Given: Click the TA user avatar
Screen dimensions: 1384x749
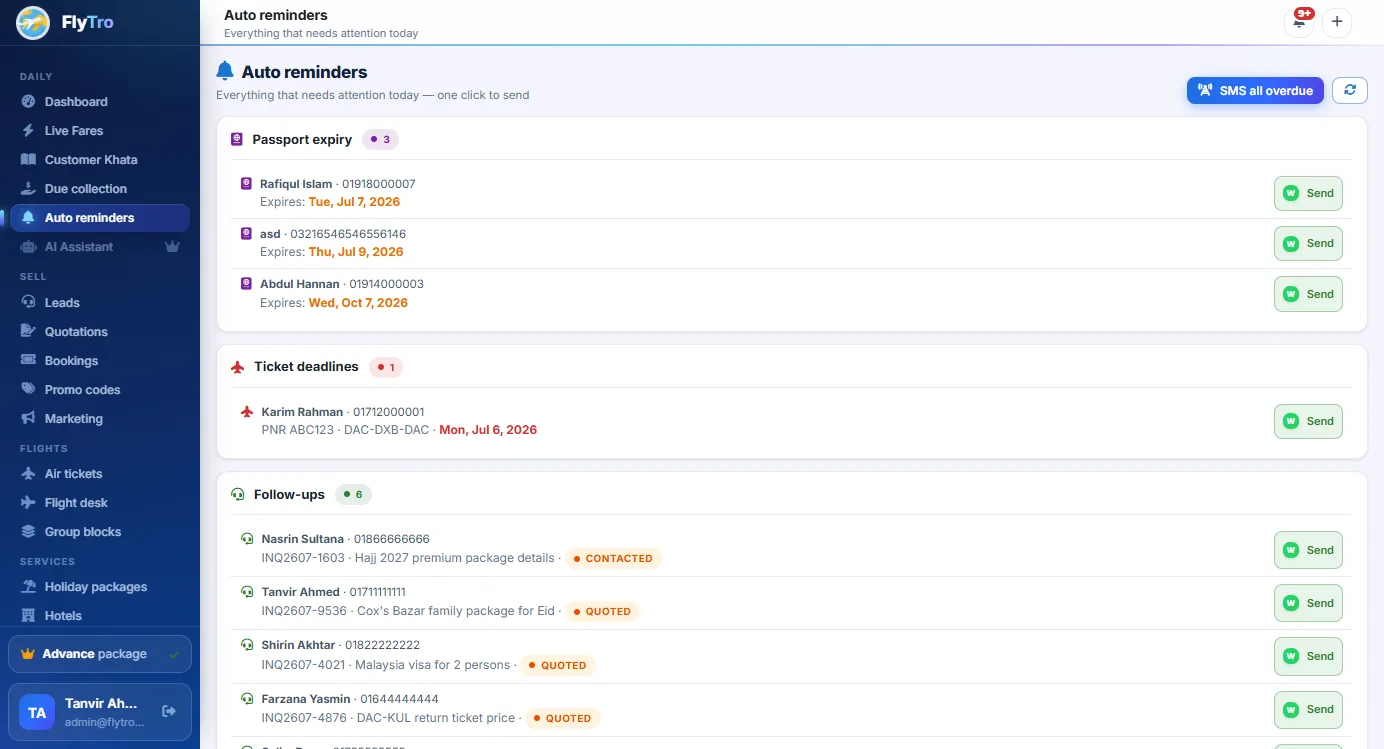Looking at the screenshot, I should (37, 712).
